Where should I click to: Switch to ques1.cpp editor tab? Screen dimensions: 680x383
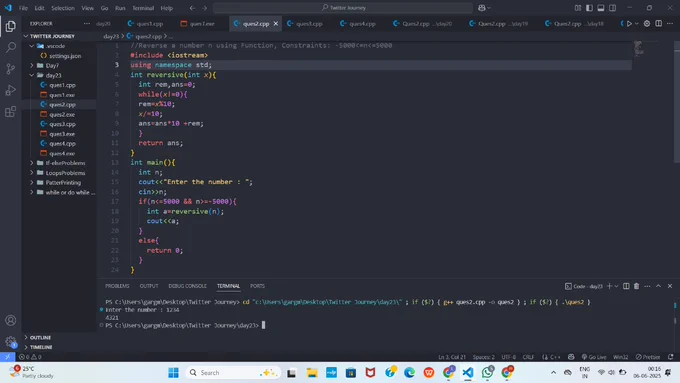tap(146, 24)
